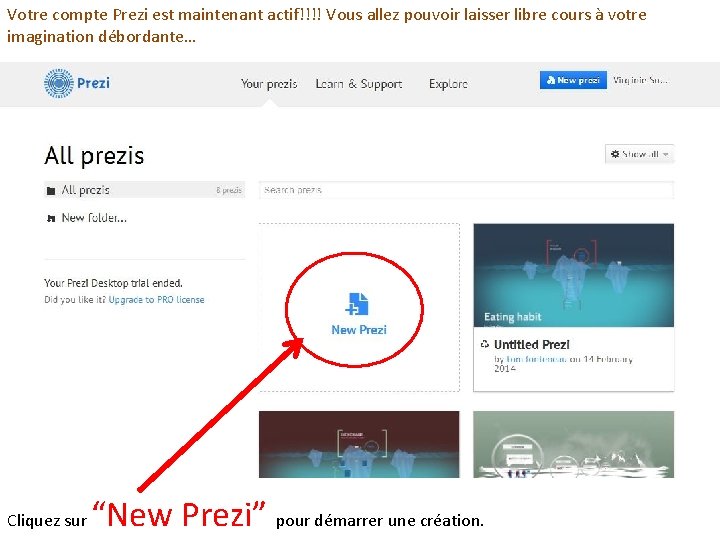
Task: Open the user account name menu
Action: click(x=640, y=80)
